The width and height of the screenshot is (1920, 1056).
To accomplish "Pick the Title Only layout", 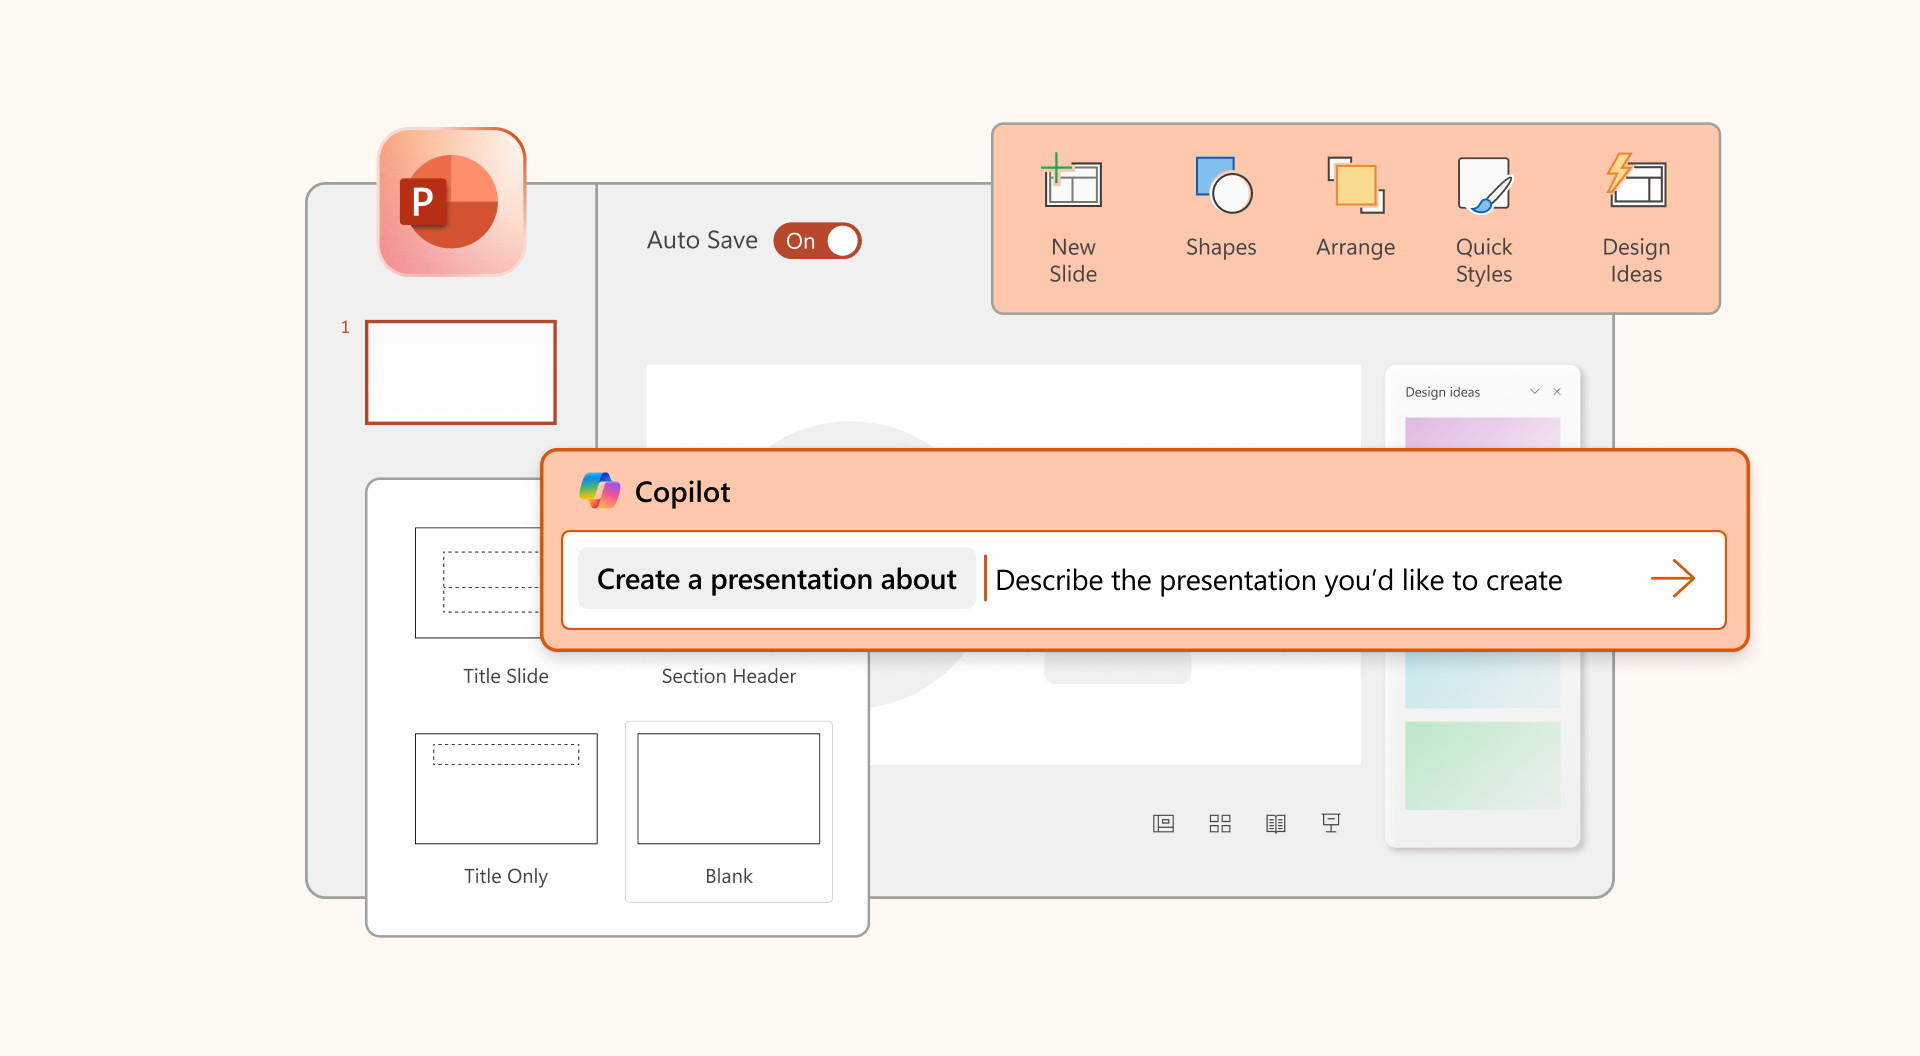I will 506,790.
